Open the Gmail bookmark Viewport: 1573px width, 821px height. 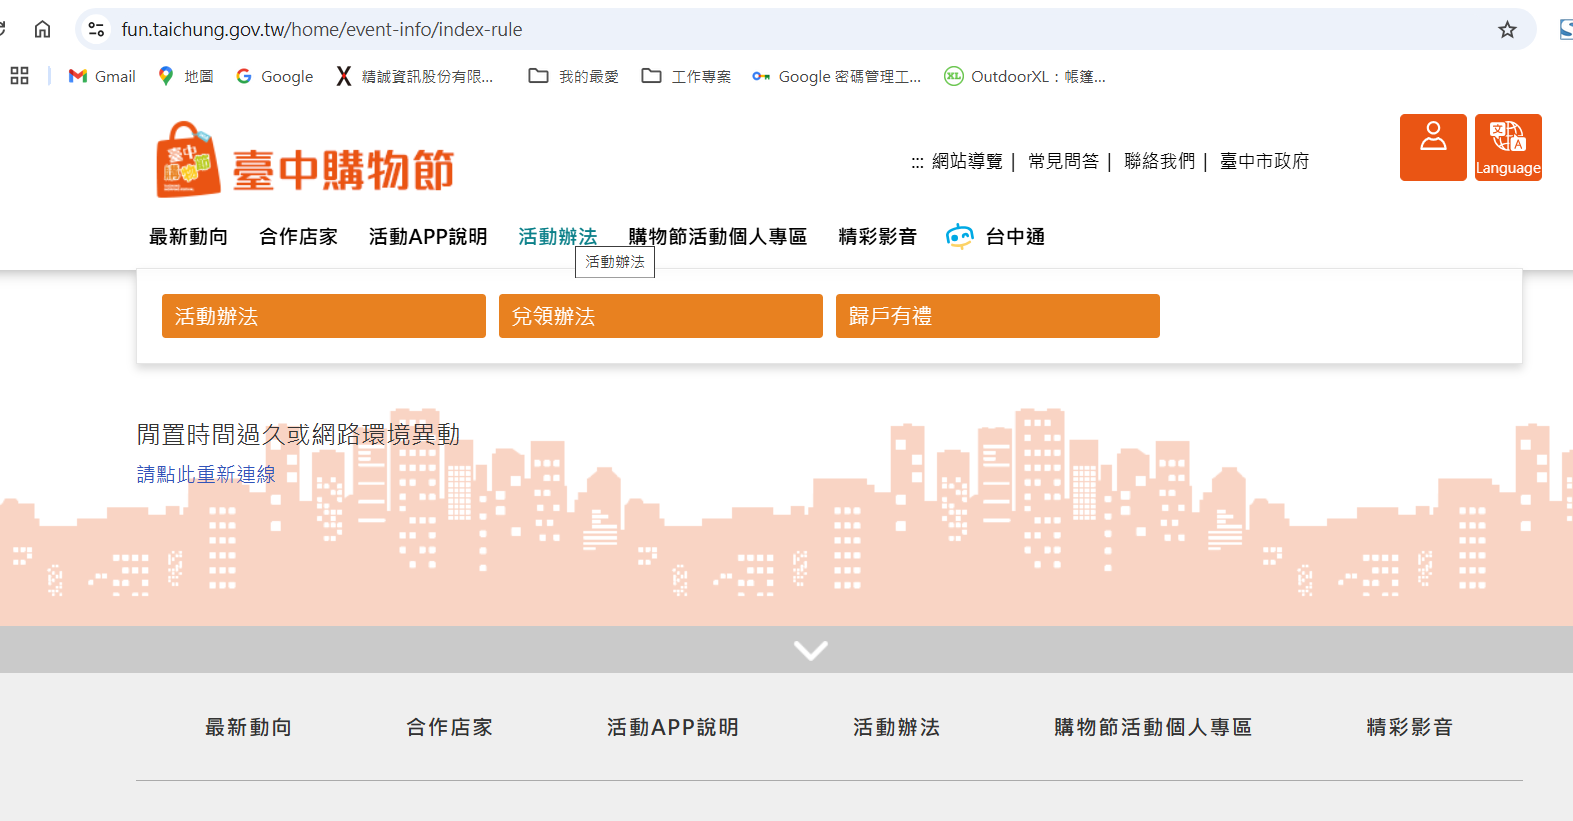102,76
